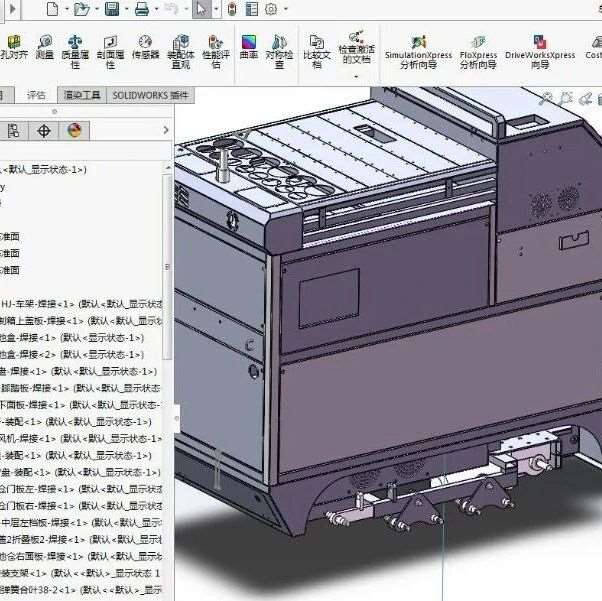Click the feature tree scrollbar up arrow
The image size is (602, 601).
click(168, 167)
